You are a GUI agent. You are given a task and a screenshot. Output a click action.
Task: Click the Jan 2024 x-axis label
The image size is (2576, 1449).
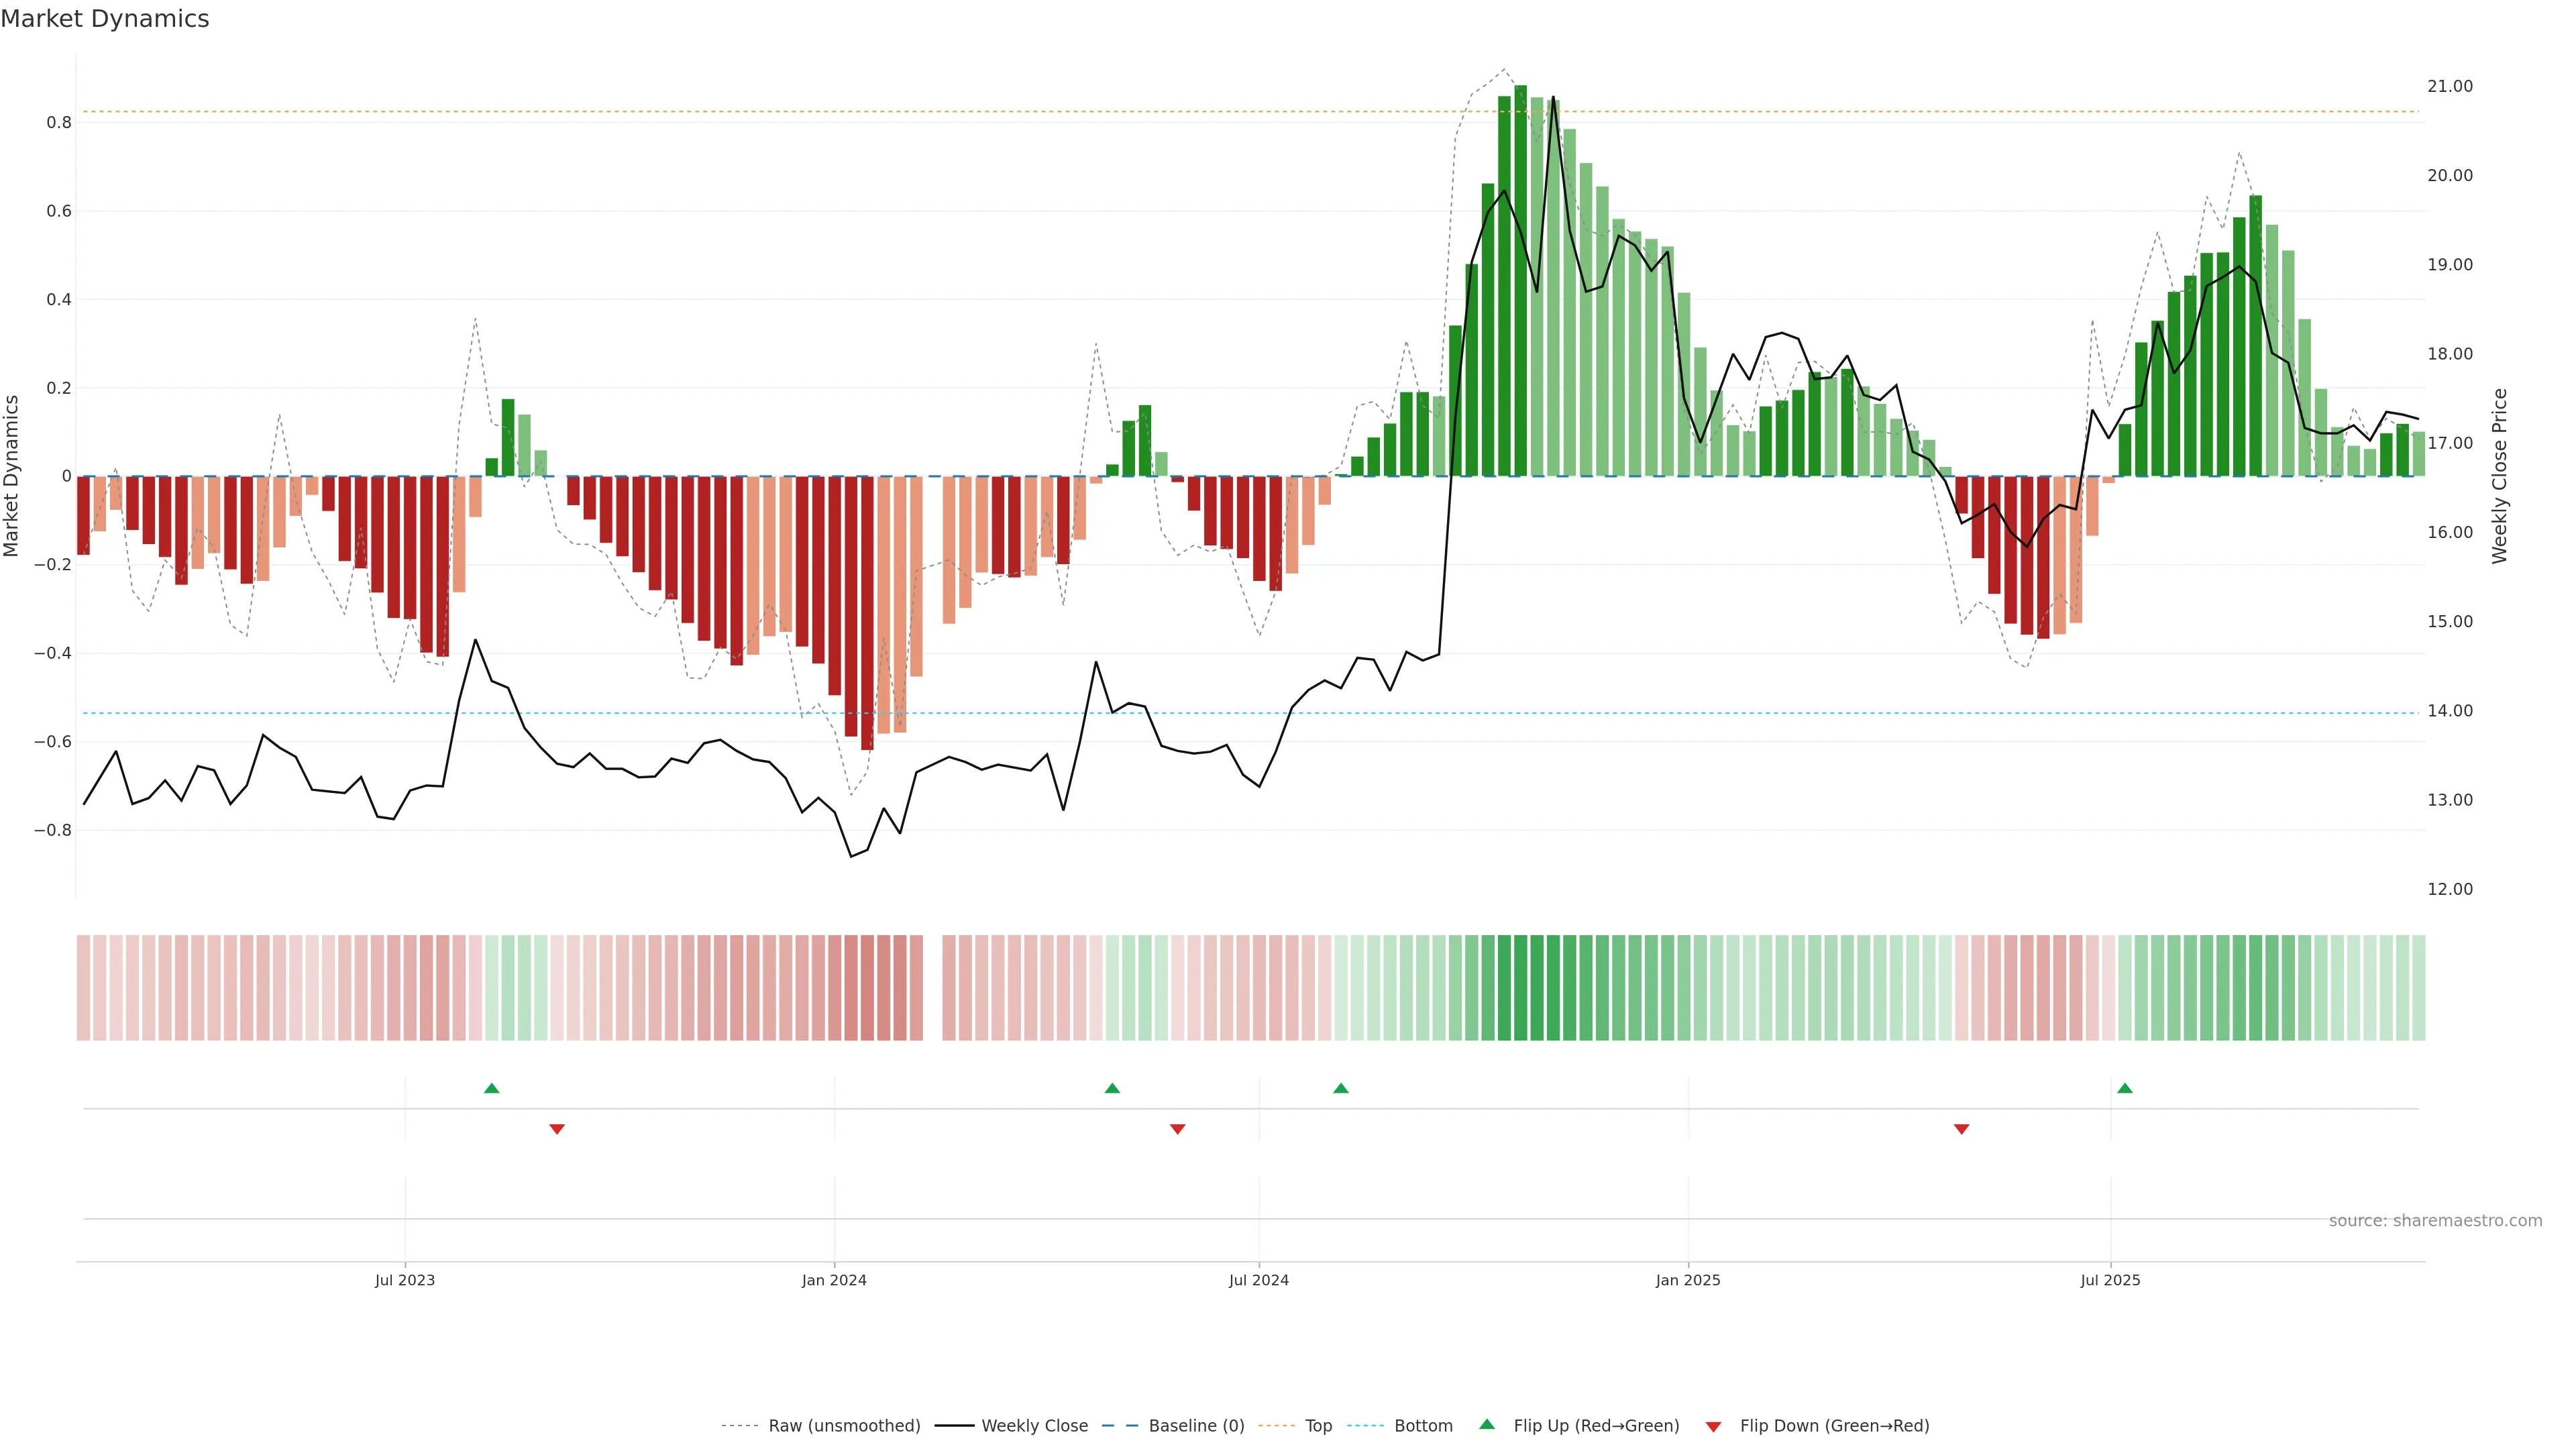(x=834, y=1280)
